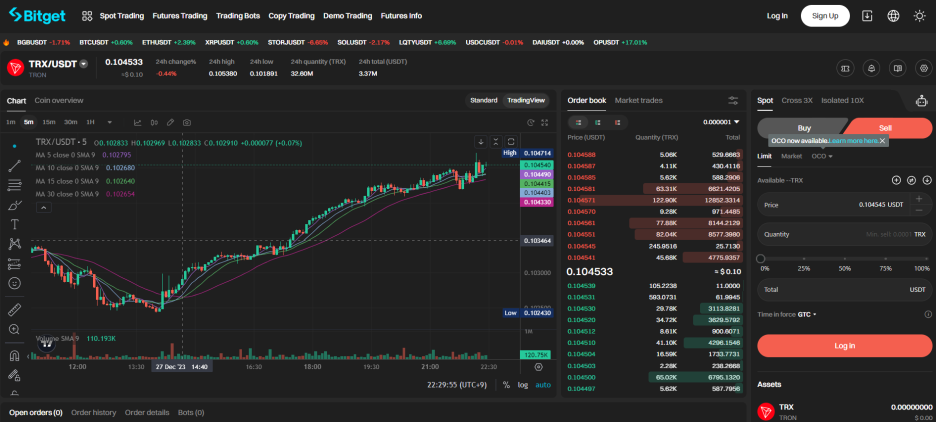Viewport: 936px width, 422px height.
Task: Collapse the indicator legend chevron
Action: (45, 208)
